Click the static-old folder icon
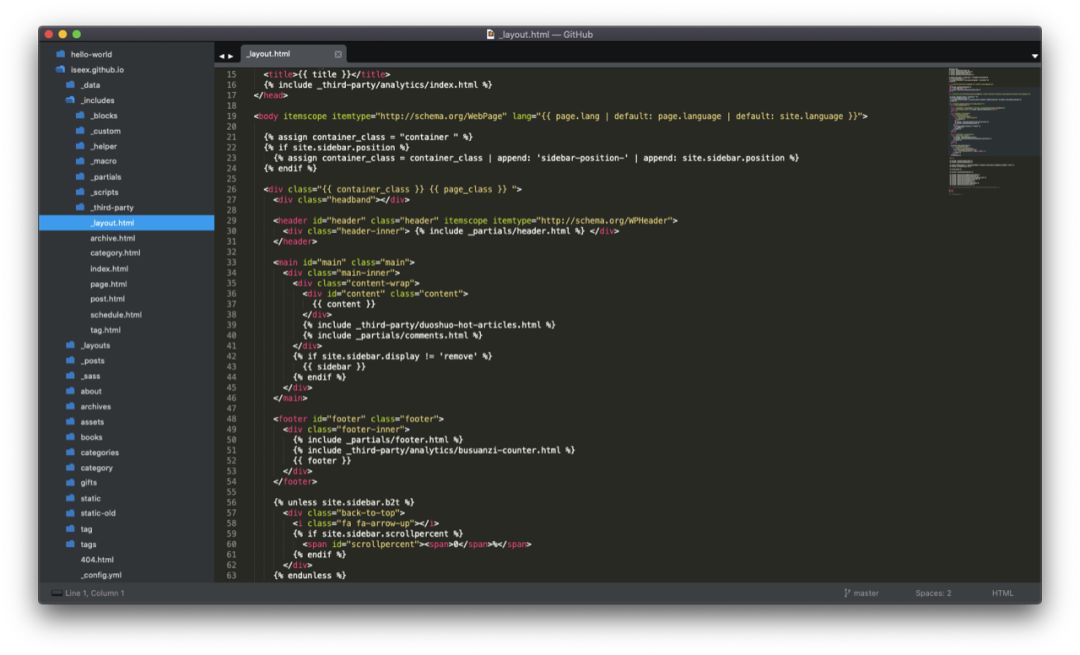The image size is (1080, 655). pyautogui.click(x=70, y=513)
